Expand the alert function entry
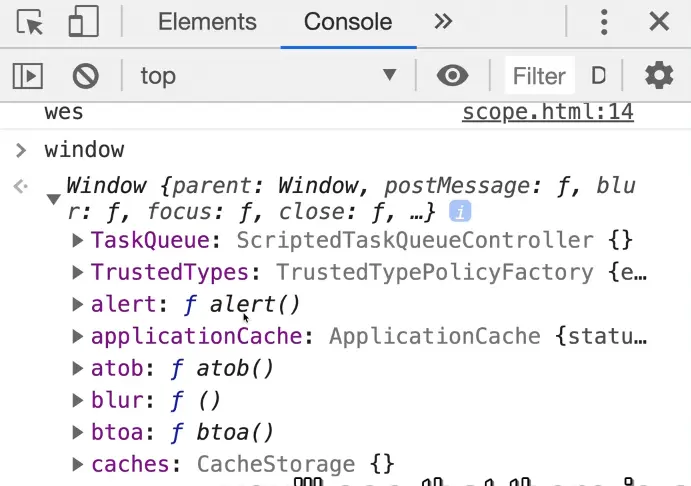Screen dimensions: 691x486 78,305
